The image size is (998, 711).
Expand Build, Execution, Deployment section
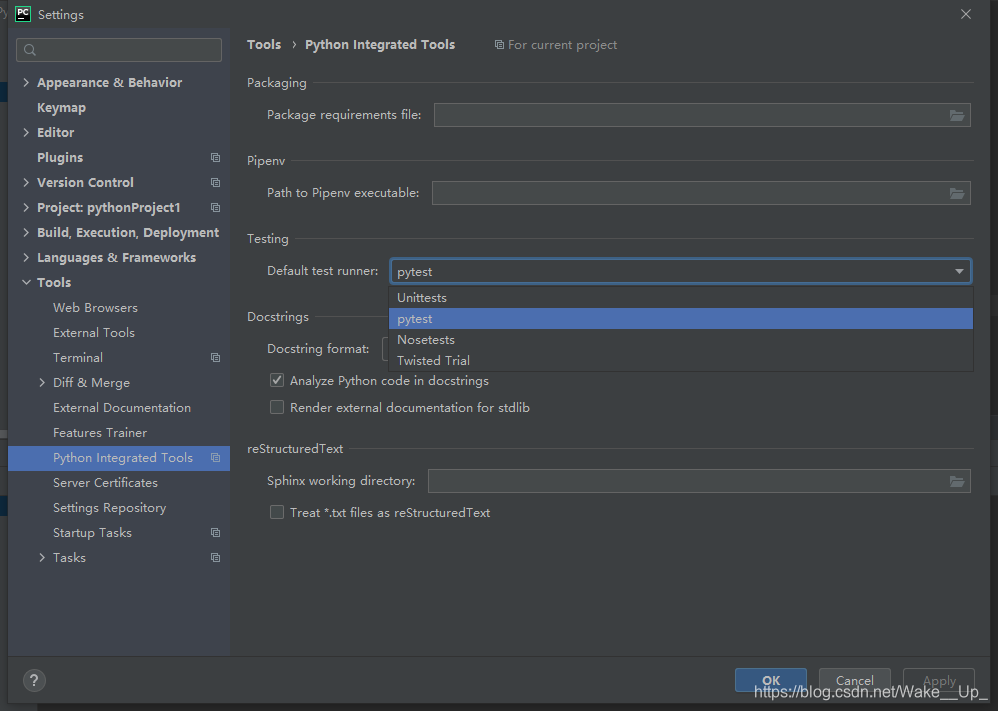26,232
